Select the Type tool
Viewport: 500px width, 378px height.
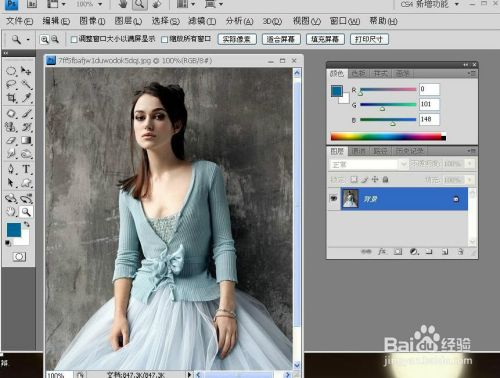(x=26, y=169)
